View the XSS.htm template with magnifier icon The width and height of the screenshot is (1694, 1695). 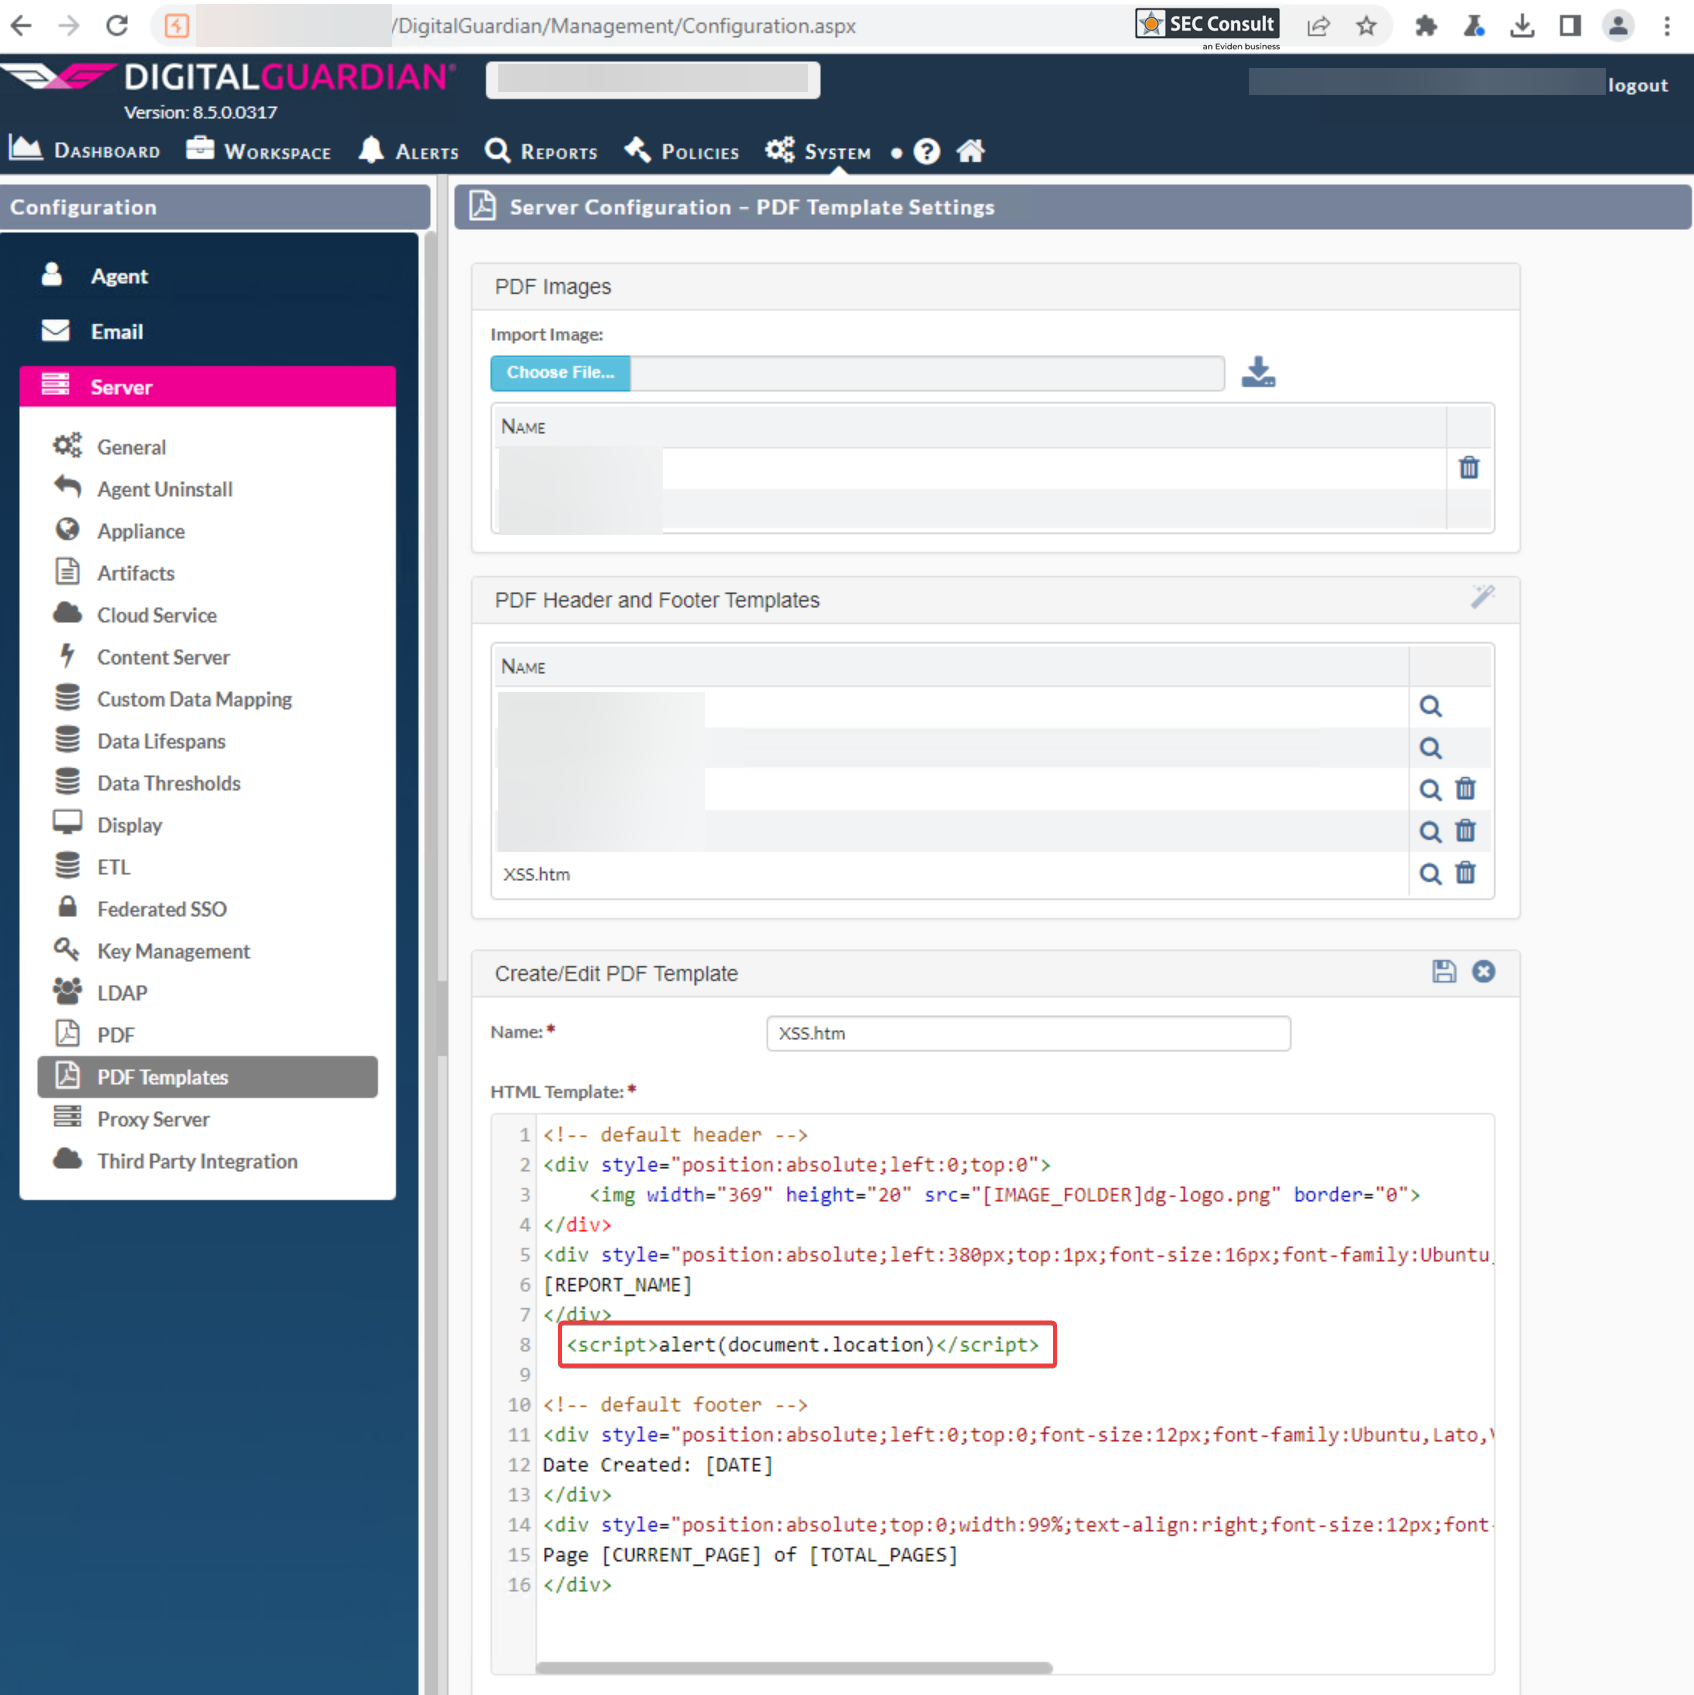click(x=1430, y=874)
